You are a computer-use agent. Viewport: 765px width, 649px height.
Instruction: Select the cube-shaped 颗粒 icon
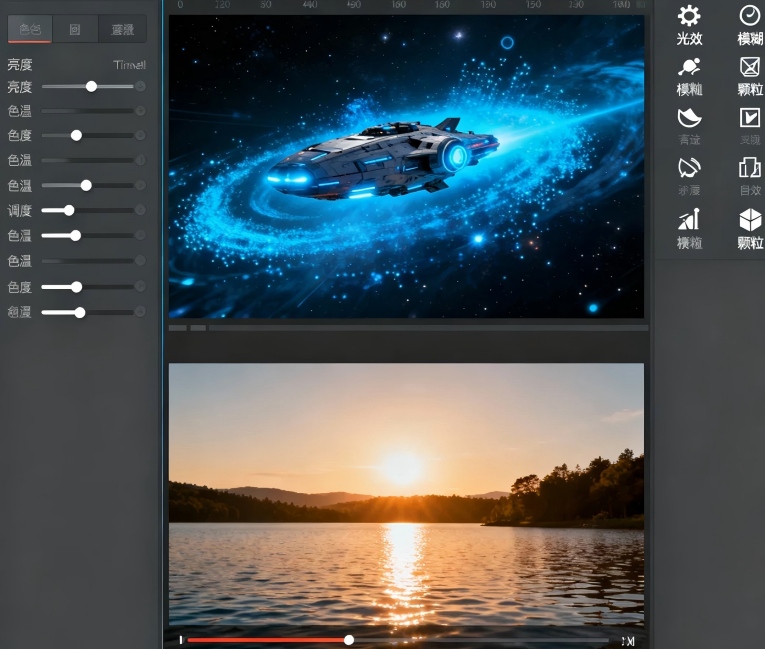point(749,220)
